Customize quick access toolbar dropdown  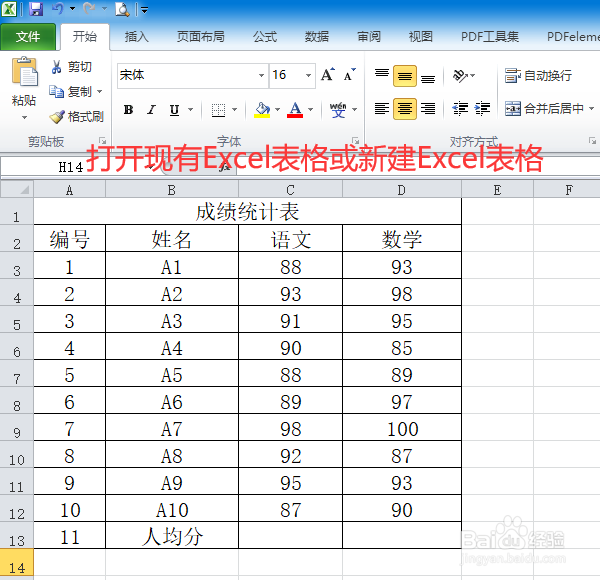144,10
